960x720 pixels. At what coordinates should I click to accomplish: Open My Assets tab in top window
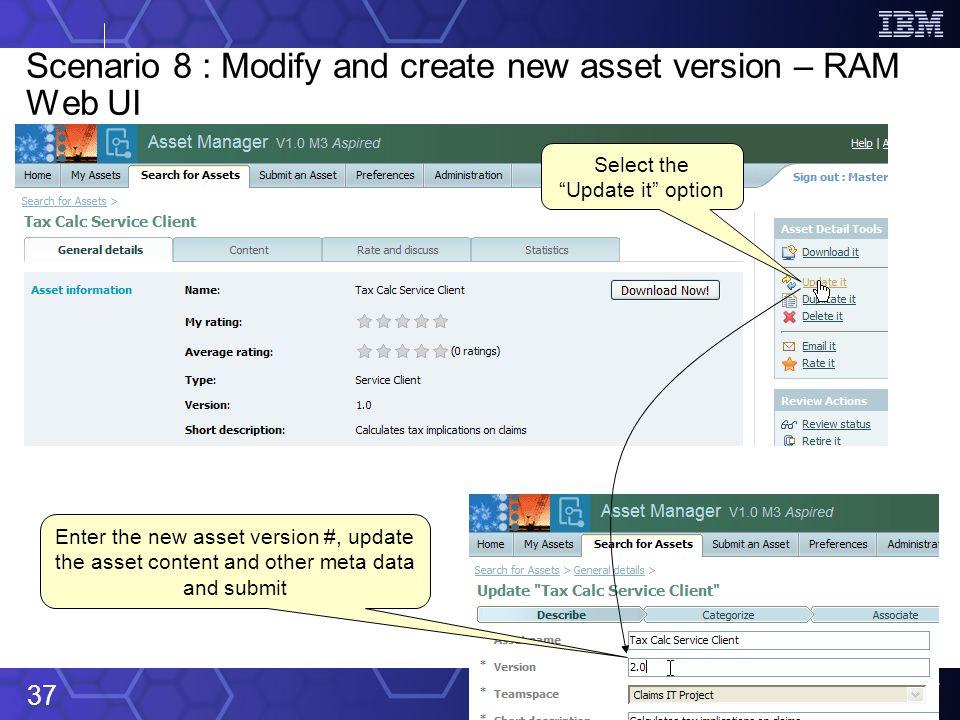96,176
